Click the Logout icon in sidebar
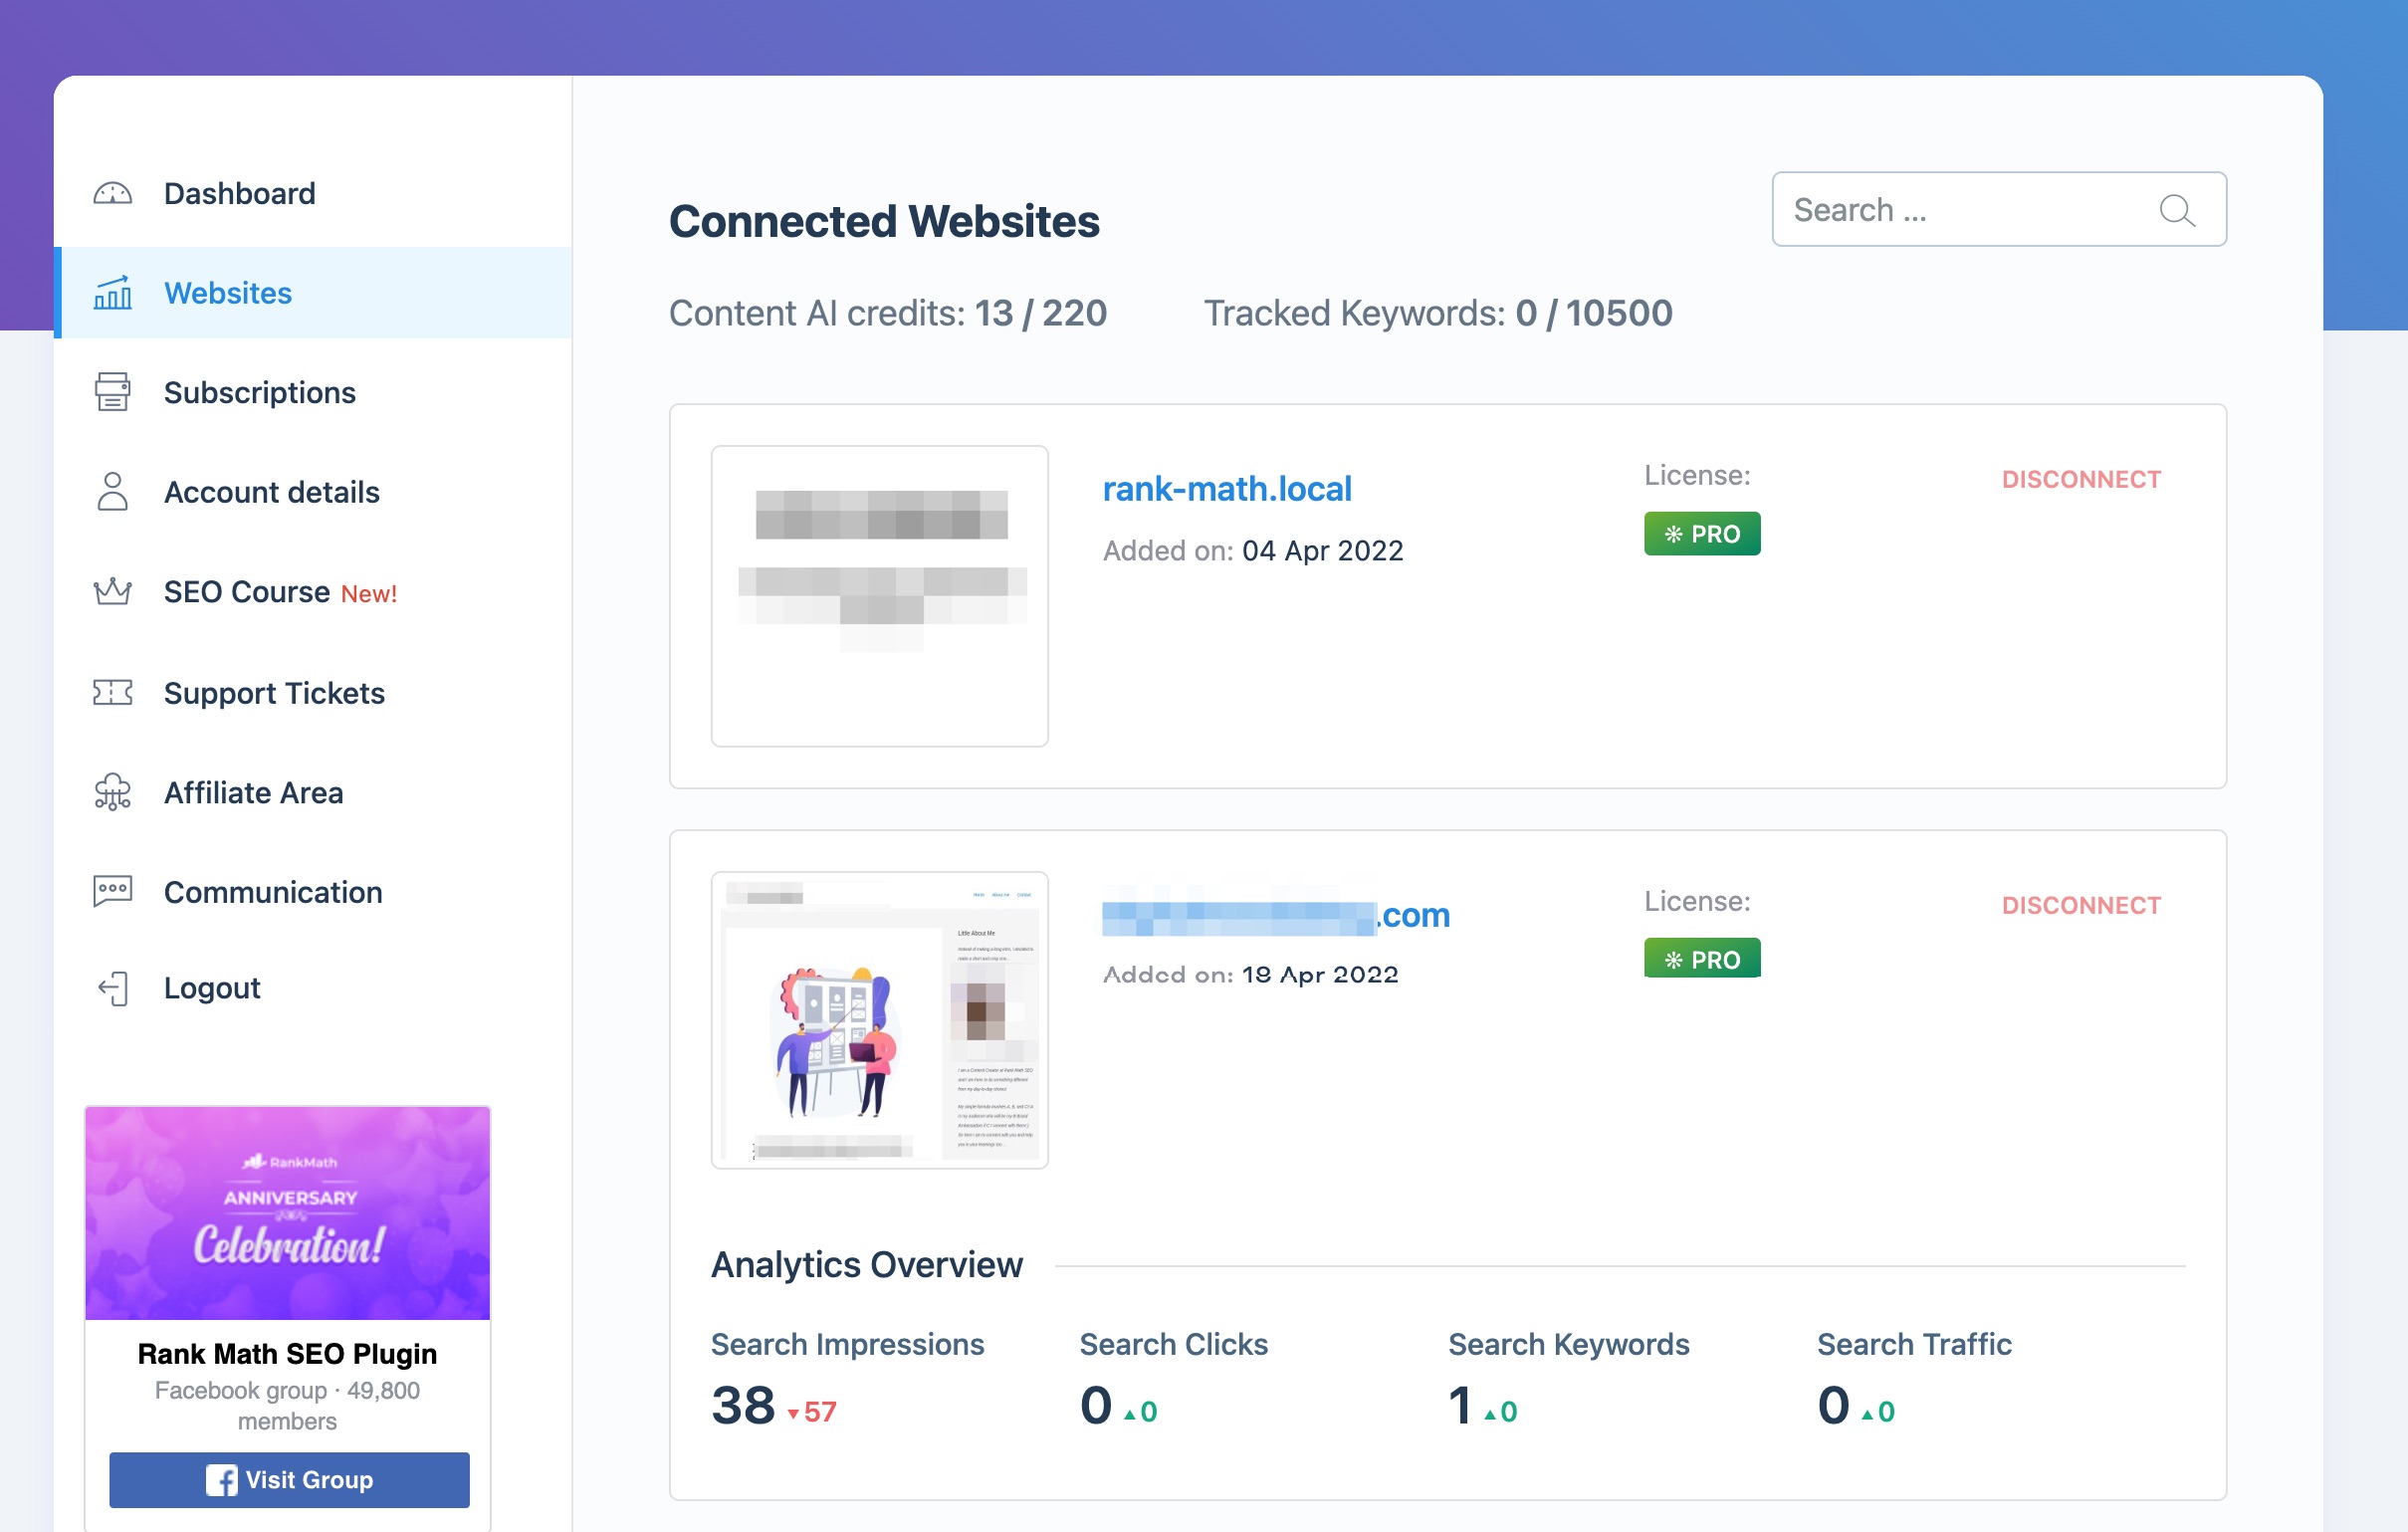Screen dimensions: 2408x1532 [x=114, y=986]
